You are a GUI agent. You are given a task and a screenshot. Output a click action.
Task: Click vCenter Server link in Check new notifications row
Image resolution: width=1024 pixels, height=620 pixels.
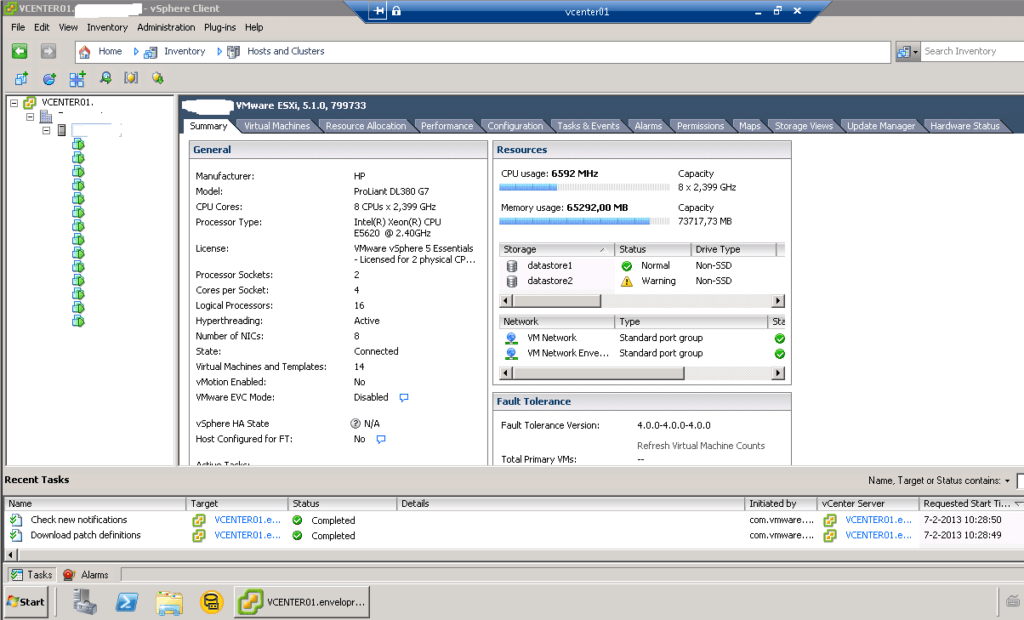point(878,520)
